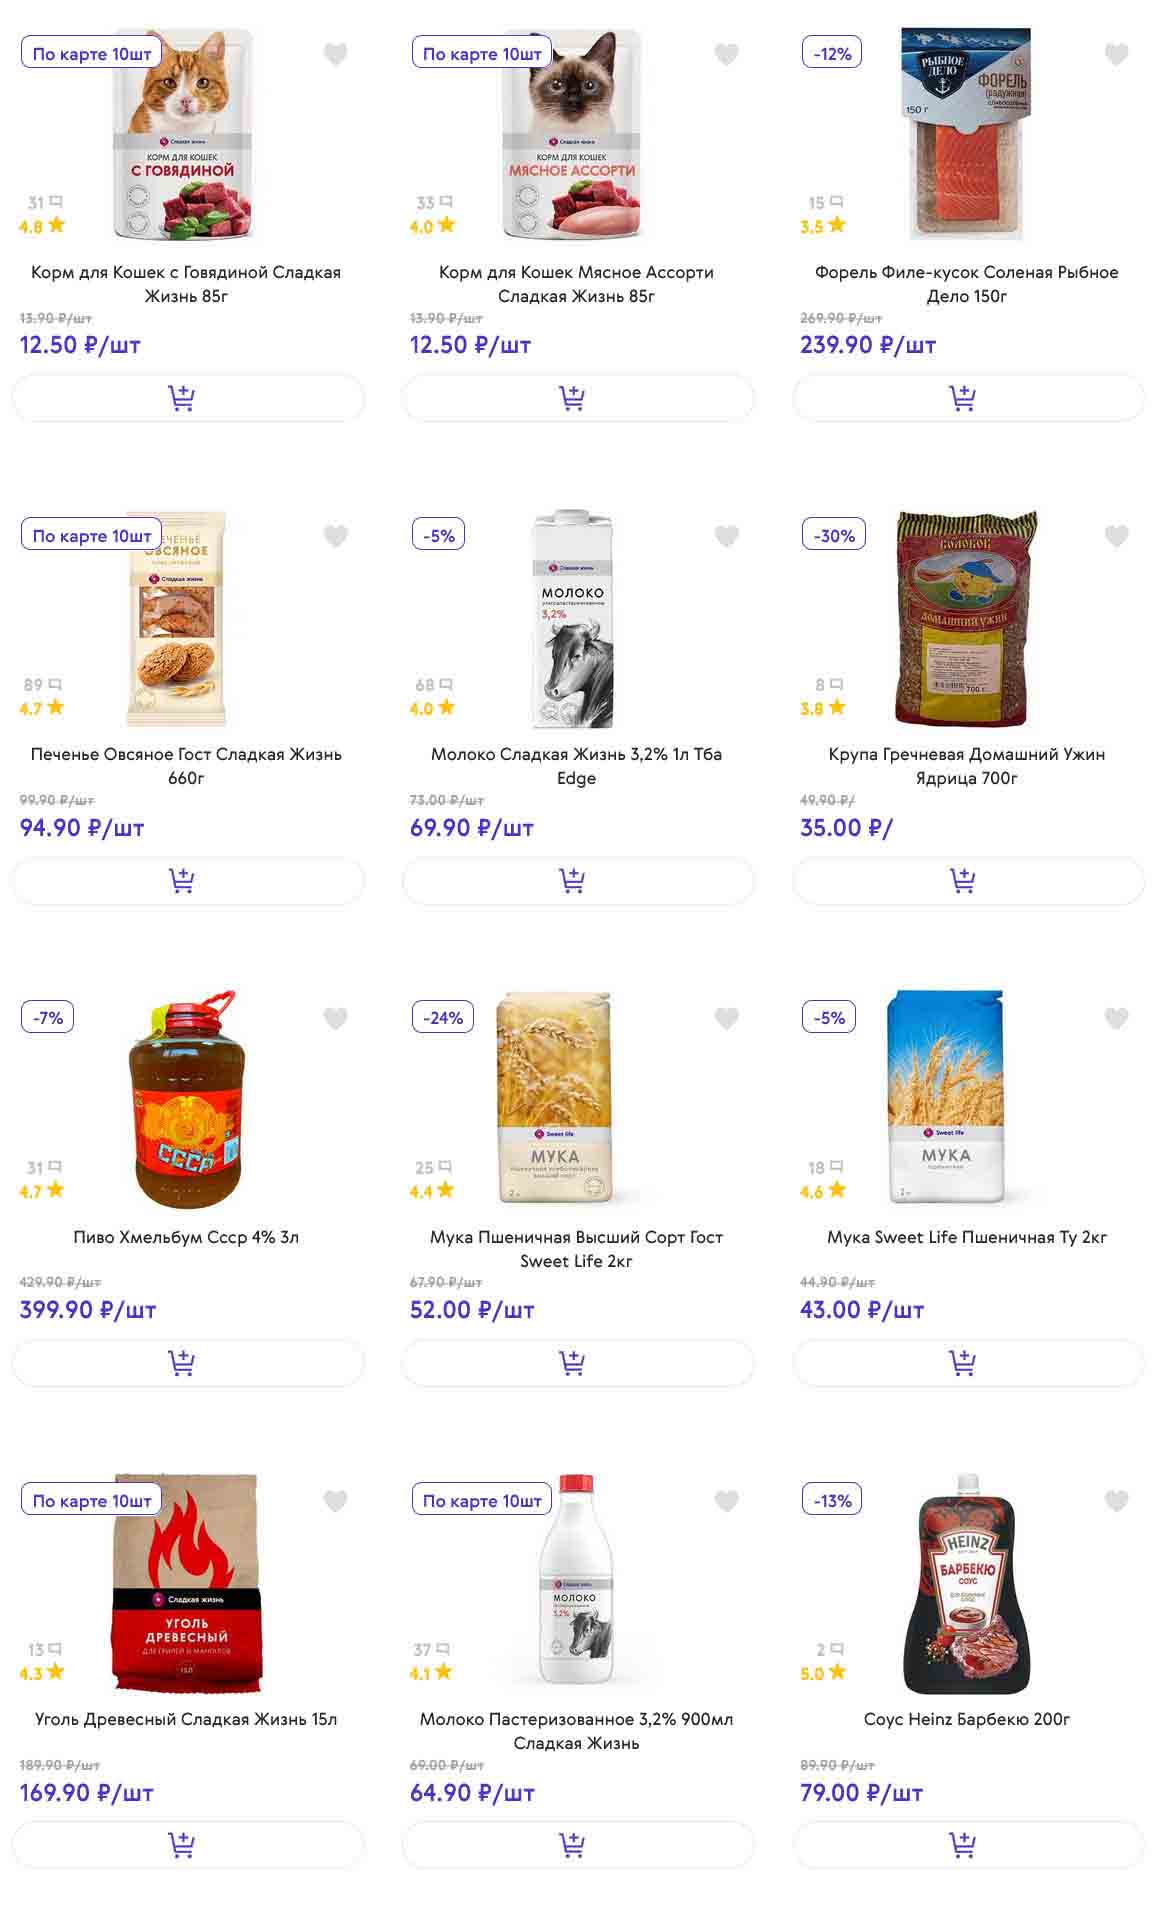Favorite the Мука Высший Сорт flour
The image size is (1158, 1914).
pyautogui.click(x=726, y=1019)
